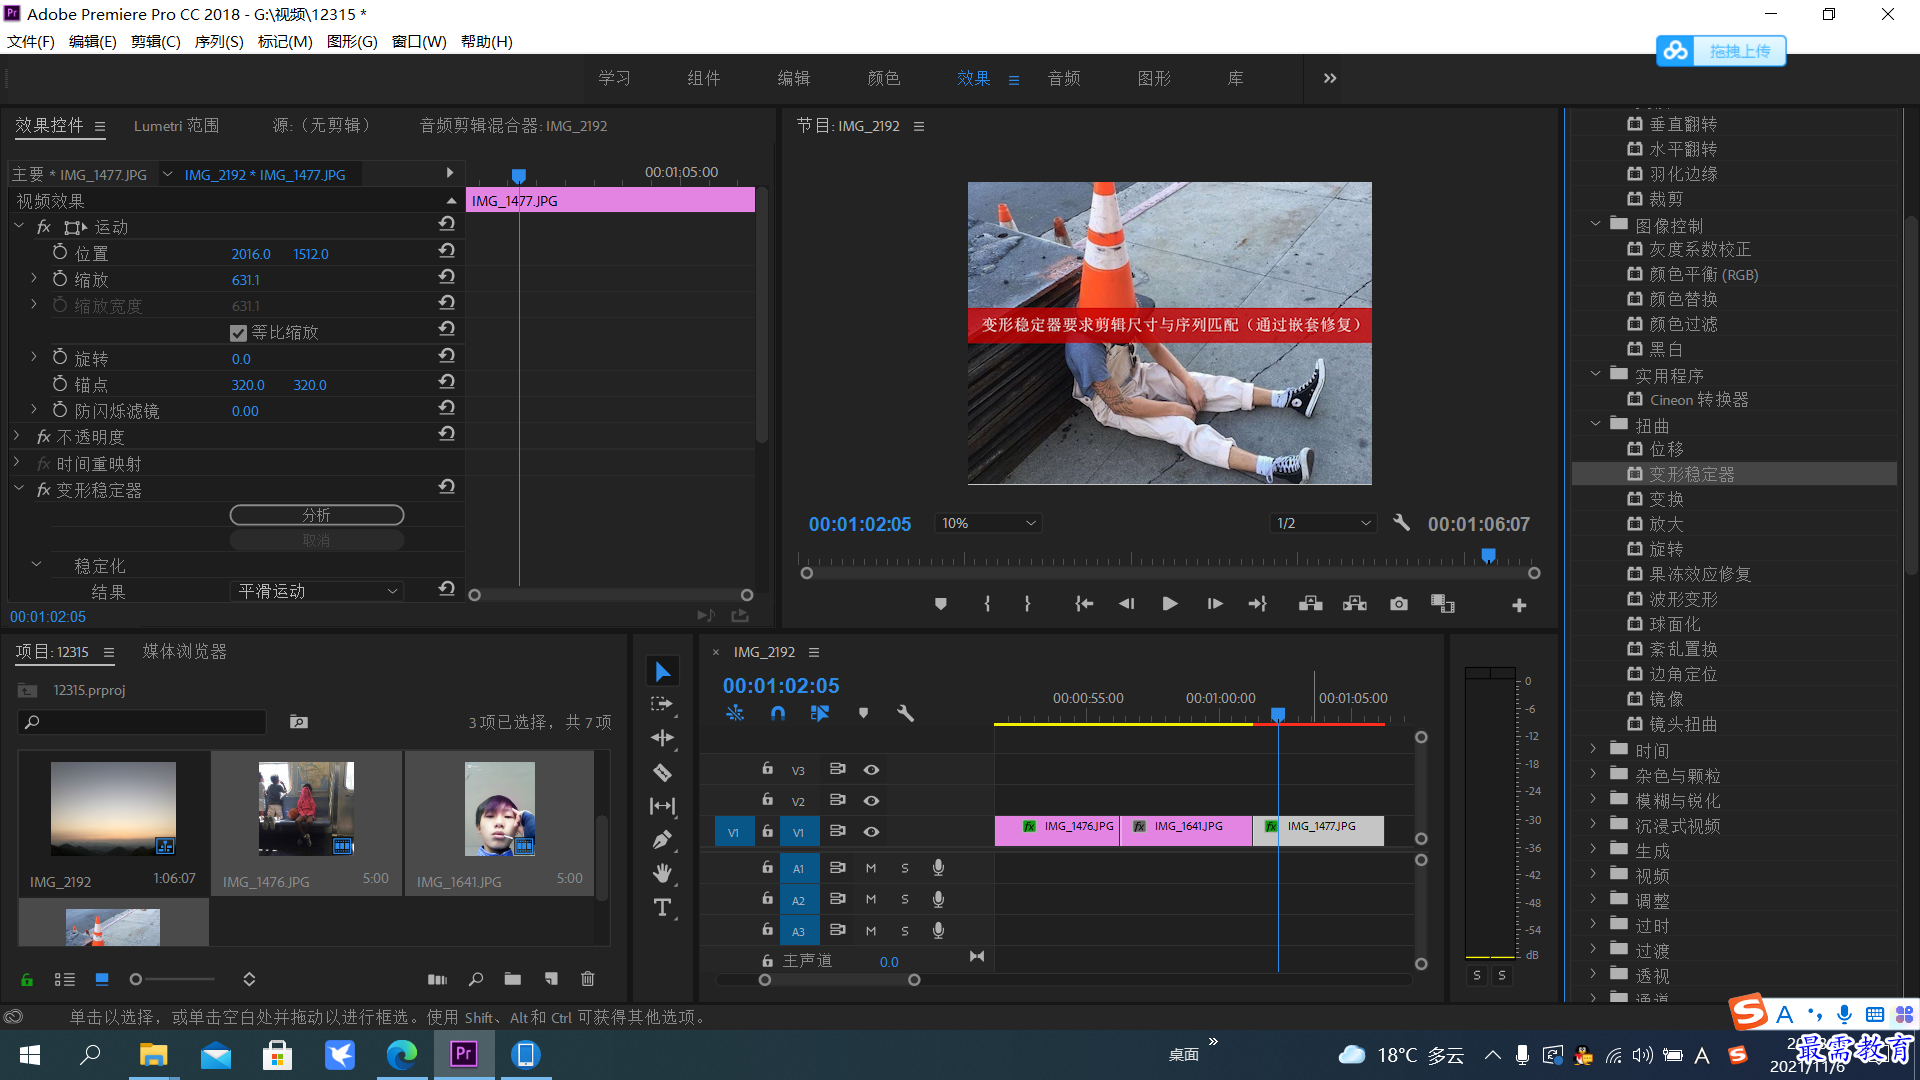Click the Analyze button for Warp Stabilizer
This screenshot has width=1920, height=1080.
317,515
